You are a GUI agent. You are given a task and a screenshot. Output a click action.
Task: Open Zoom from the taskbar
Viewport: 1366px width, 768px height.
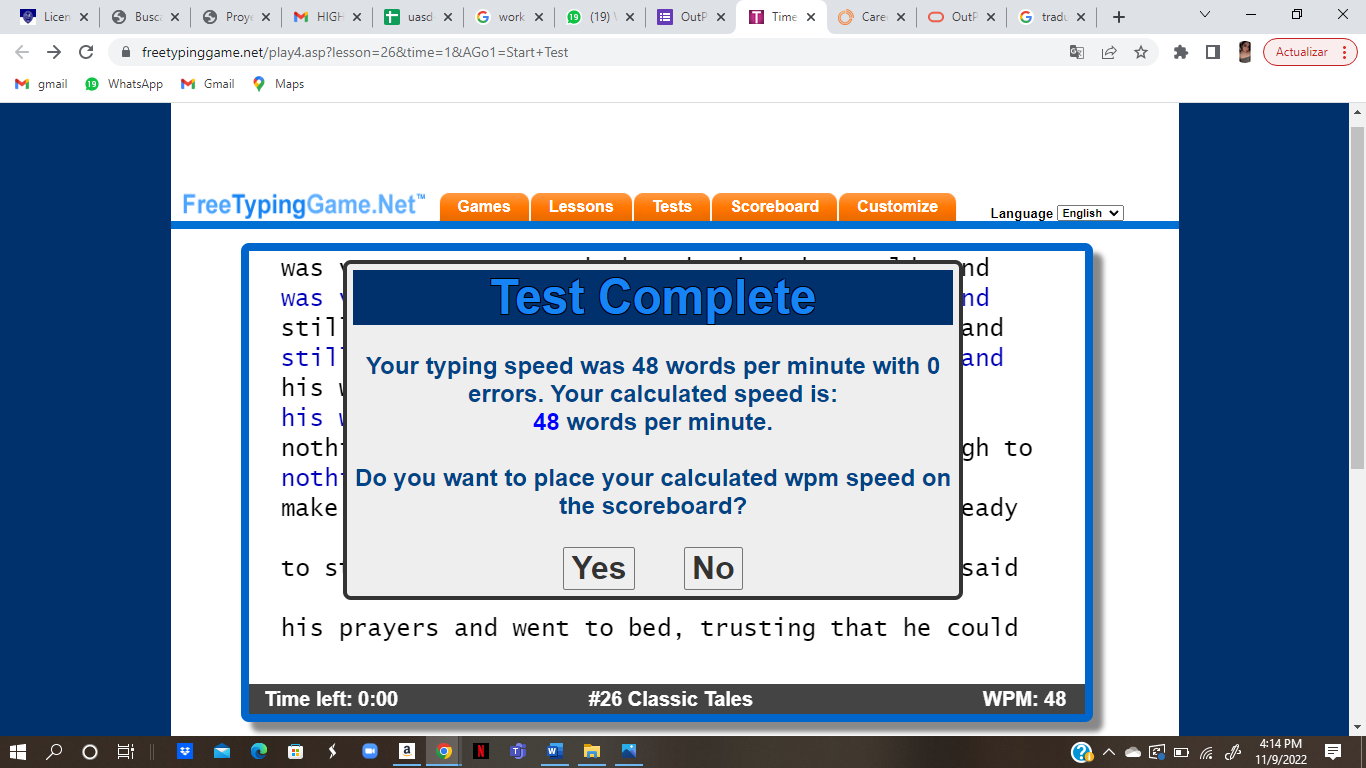(x=370, y=751)
